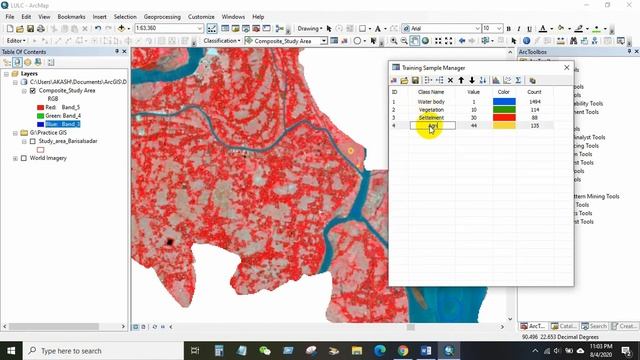Select the Select Elements arrow tool
Image resolution: width=640 pixels, height=360 pixels.
pyautogui.click(x=514, y=41)
